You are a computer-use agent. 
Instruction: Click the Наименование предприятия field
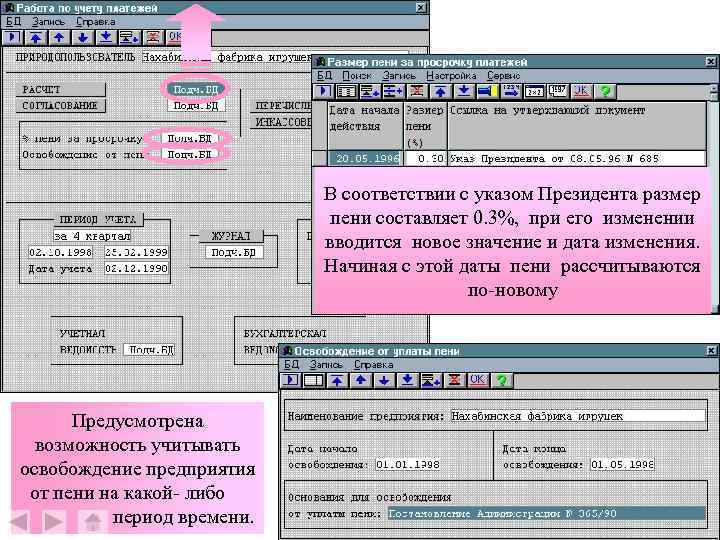click(x=578, y=416)
